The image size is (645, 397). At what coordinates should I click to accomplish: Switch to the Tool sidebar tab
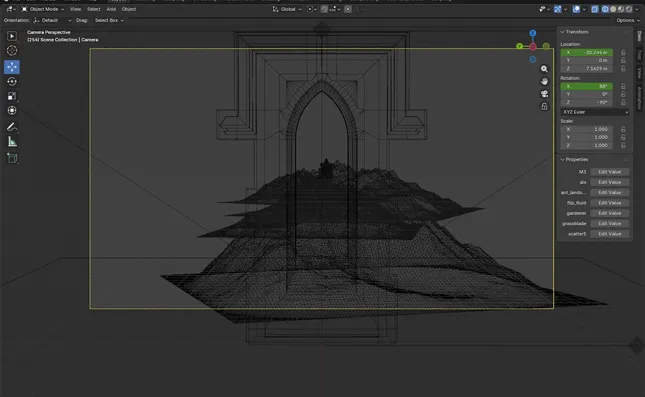[x=639, y=54]
